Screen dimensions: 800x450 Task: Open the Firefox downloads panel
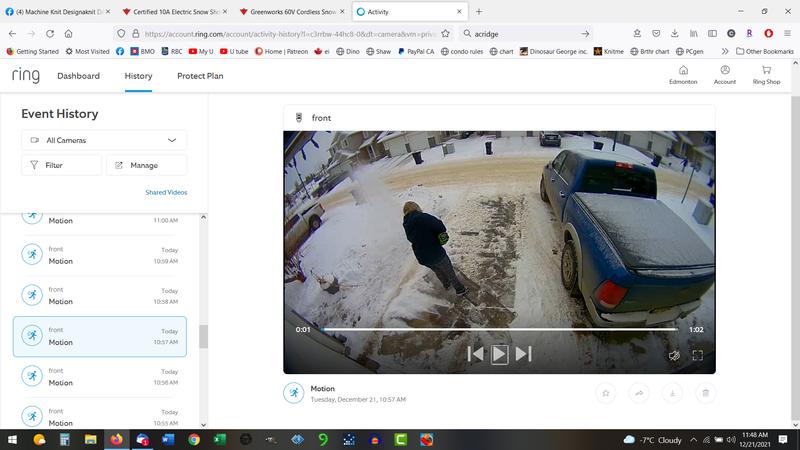(x=674, y=34)
